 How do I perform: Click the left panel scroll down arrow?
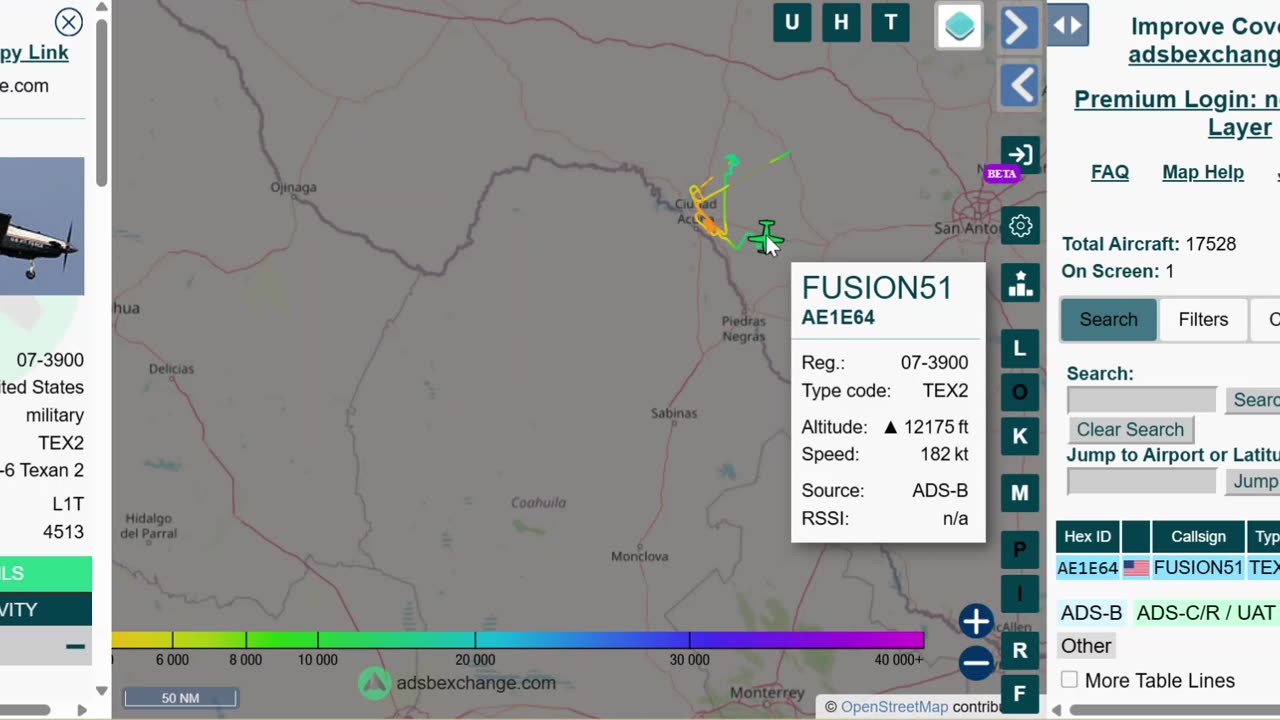pyautogui.click(x=102, y=691)
